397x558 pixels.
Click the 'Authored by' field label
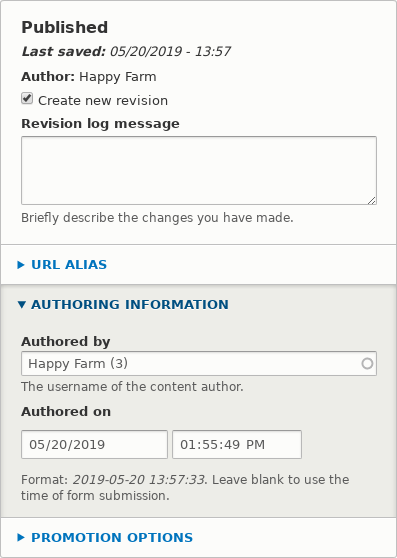(x=66, y=342)
